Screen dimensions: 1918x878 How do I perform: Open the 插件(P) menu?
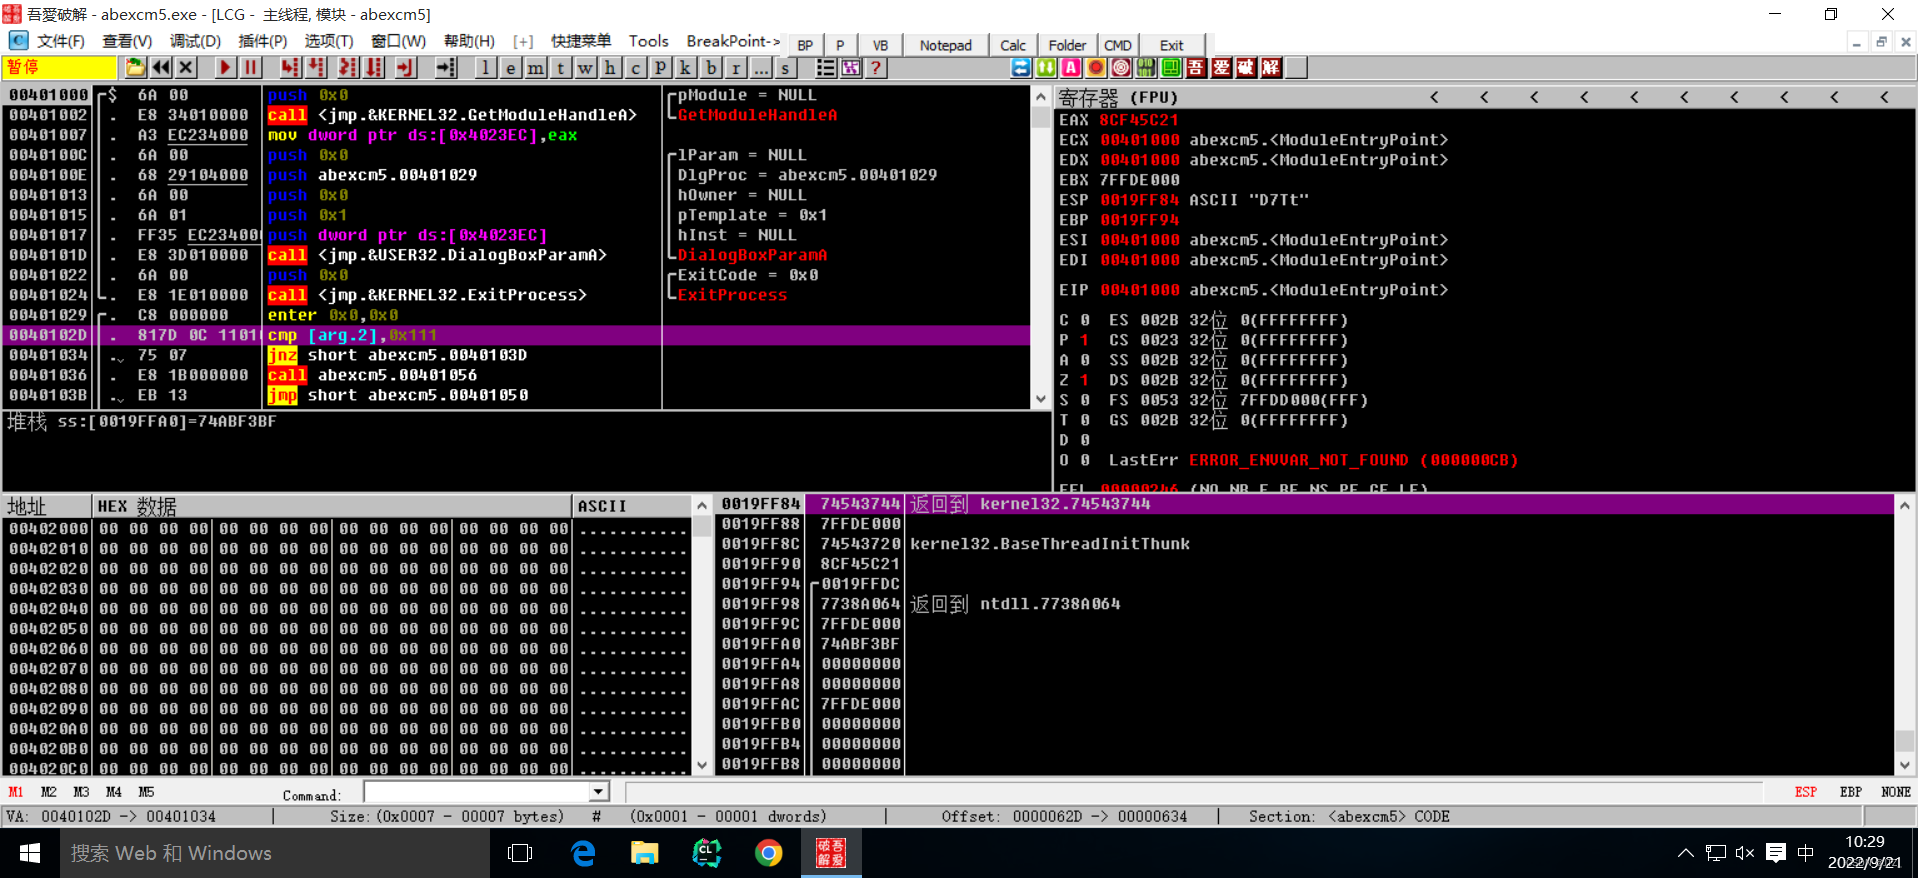[x=262, y=41]
